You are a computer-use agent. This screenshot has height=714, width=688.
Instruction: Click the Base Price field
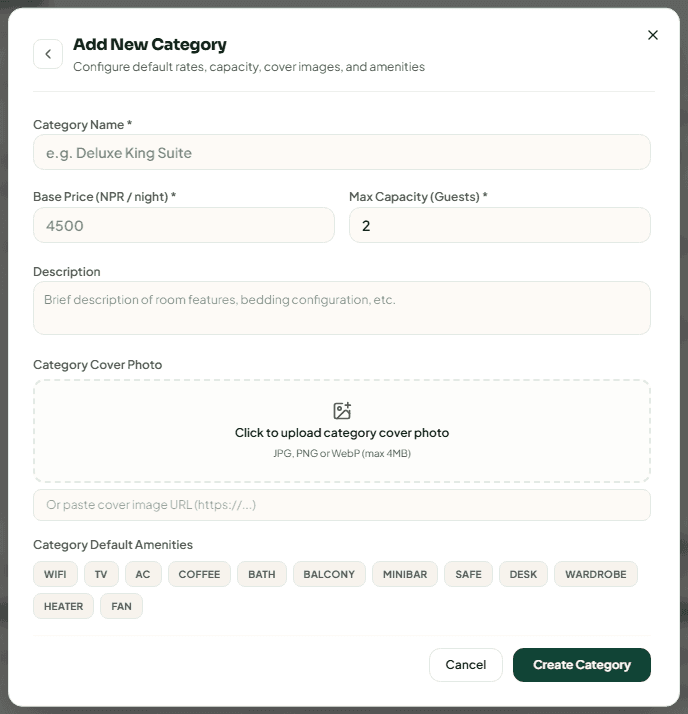[184, 225]
